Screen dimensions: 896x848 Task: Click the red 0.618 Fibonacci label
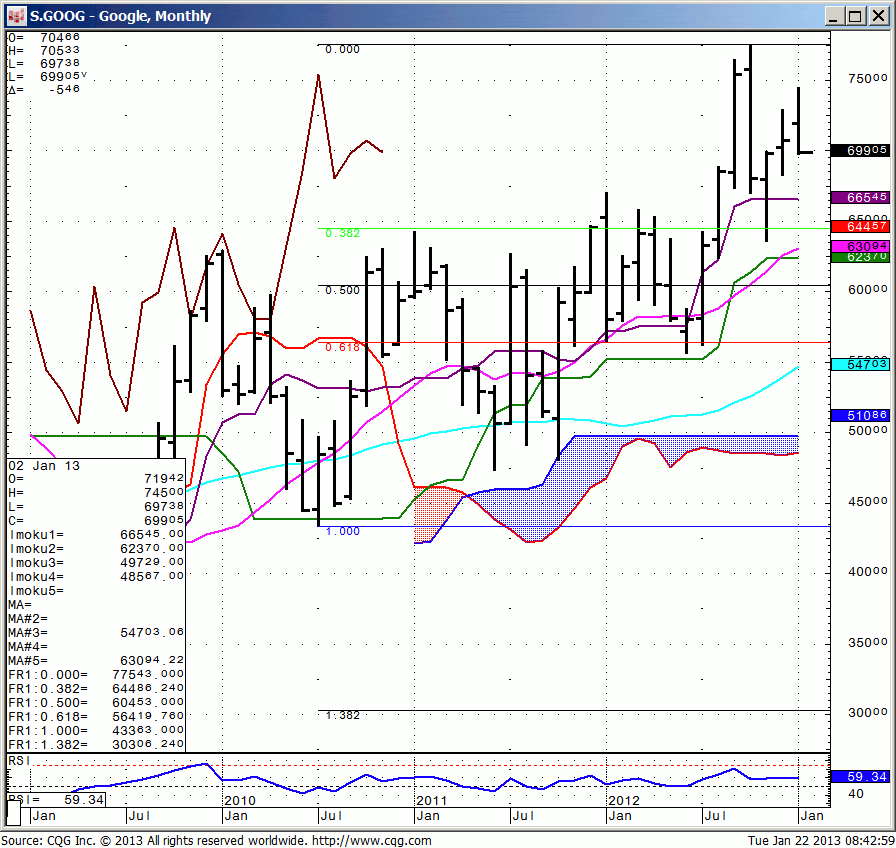click(342, 347)
